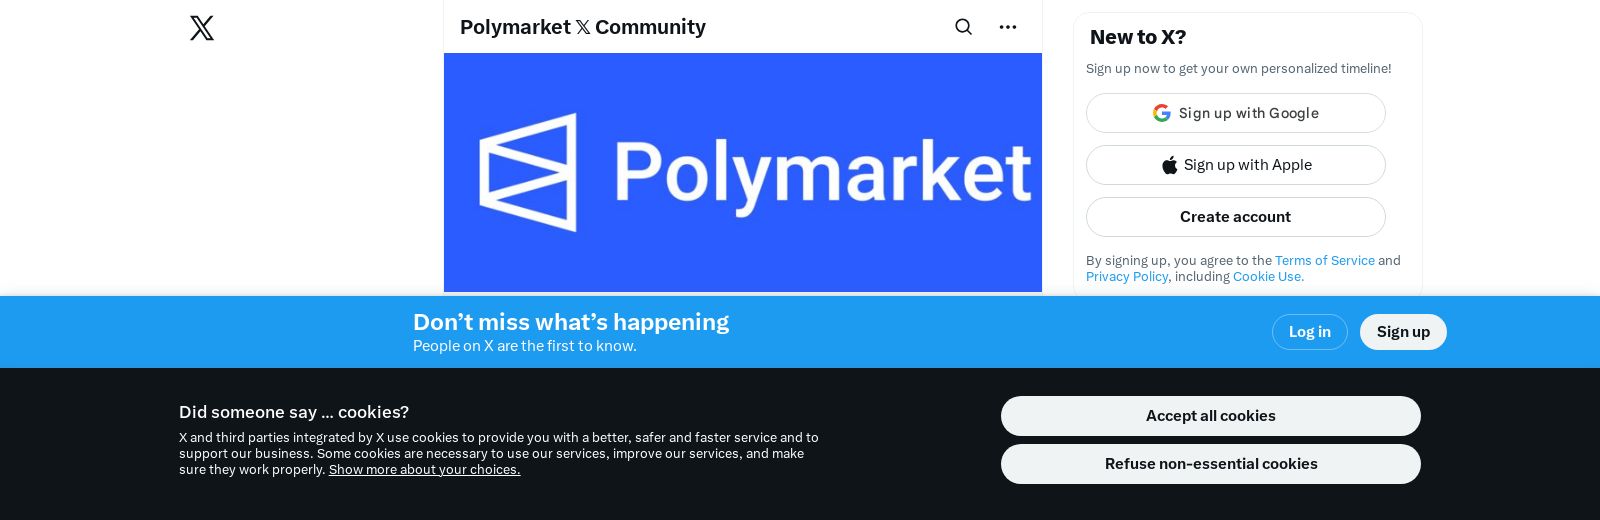Image resolution: width=1600 pixels, height=520 pixels.
Task: Click the X logo home icon
Action: pos(202,28)
